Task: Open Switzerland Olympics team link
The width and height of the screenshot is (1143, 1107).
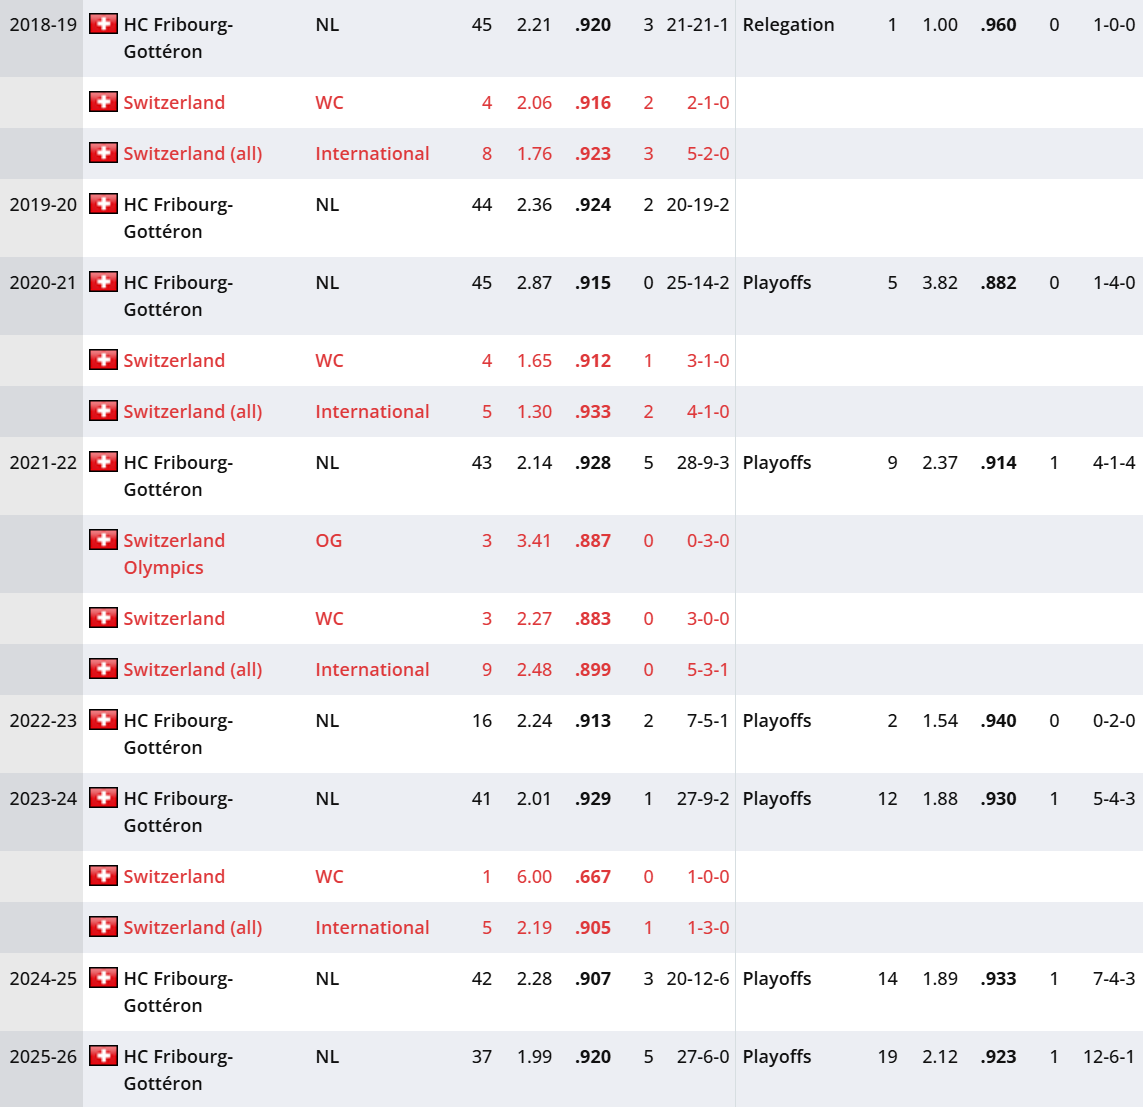Action: coord(174,554)
